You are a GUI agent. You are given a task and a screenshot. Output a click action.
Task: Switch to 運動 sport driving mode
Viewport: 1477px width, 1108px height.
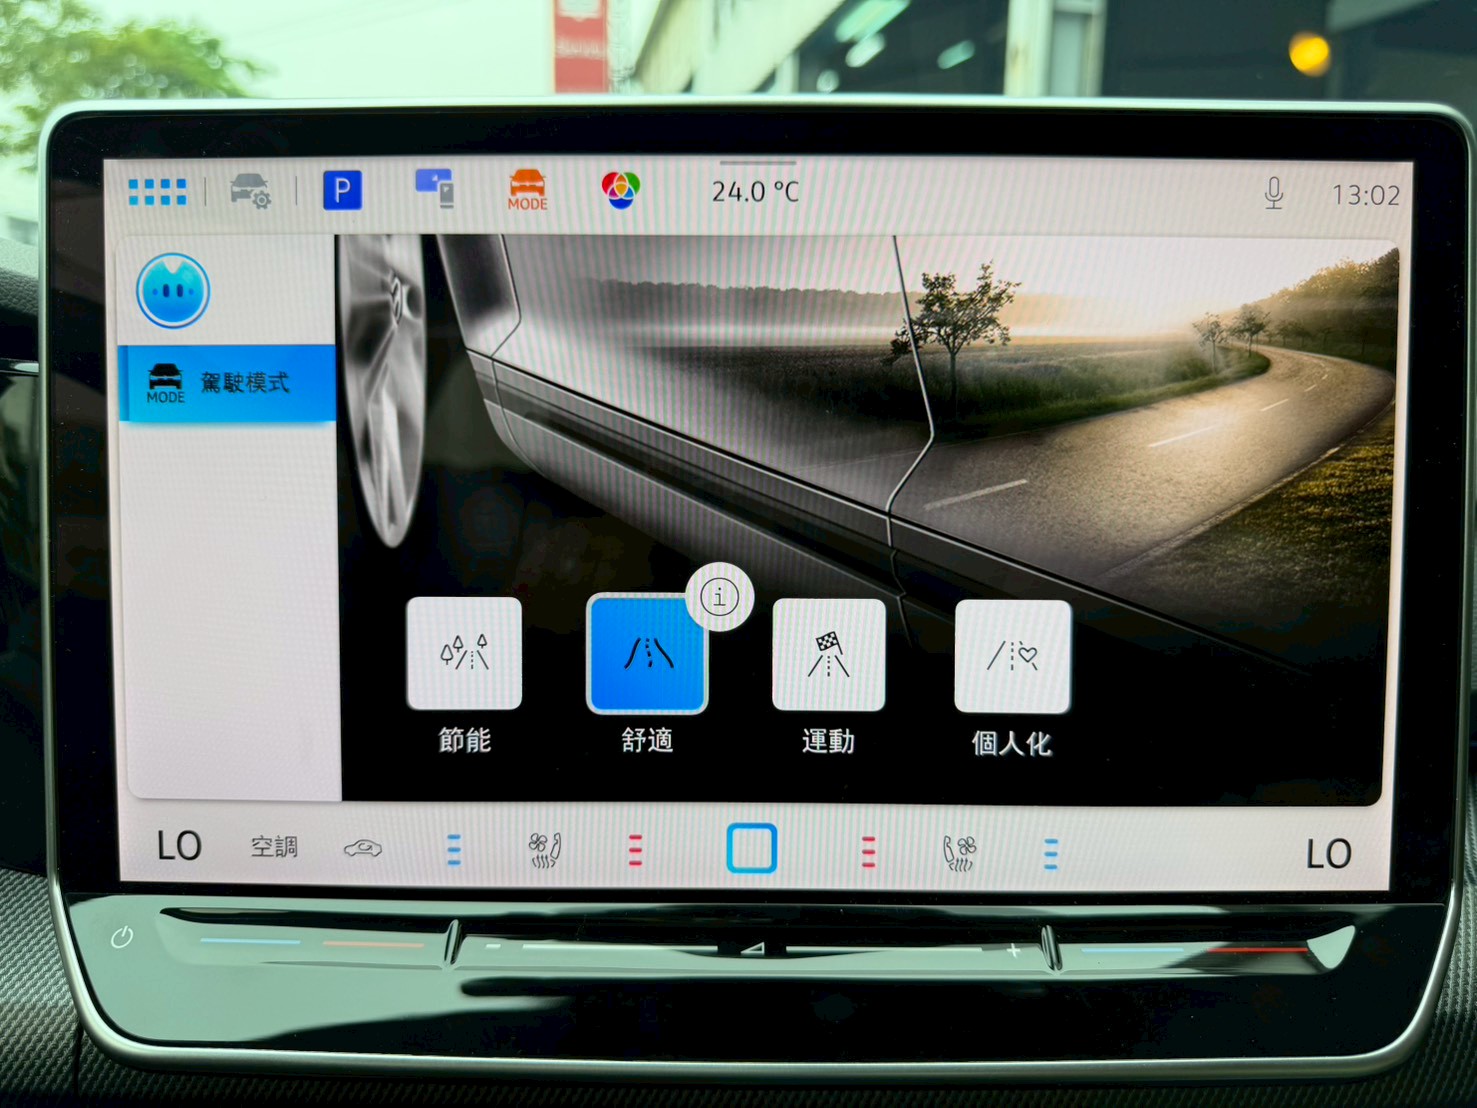click(x=828, y=656)
